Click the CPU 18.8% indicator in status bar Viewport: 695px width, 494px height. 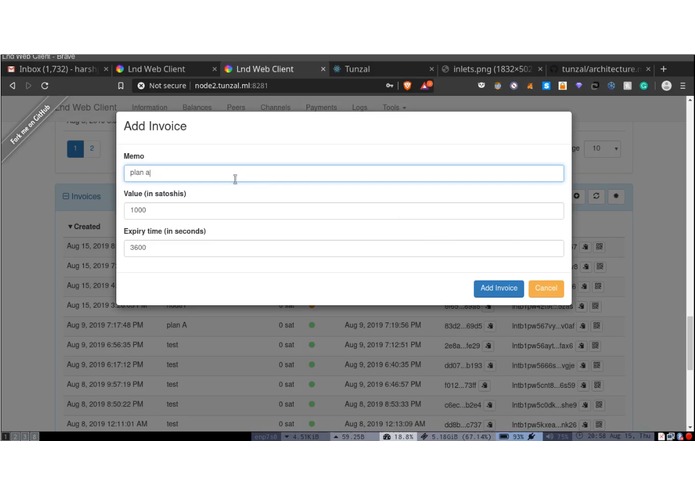(398, 436)
